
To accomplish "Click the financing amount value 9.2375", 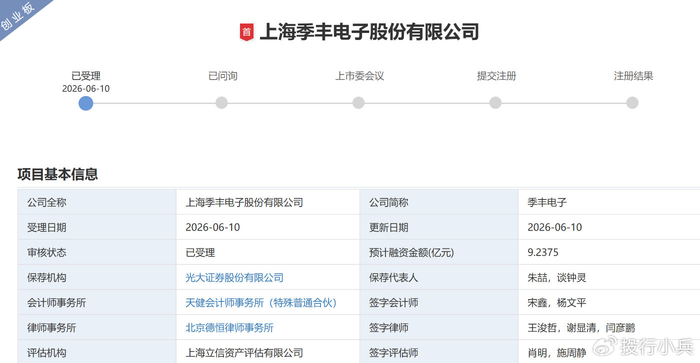I will [x=543, y=252].
